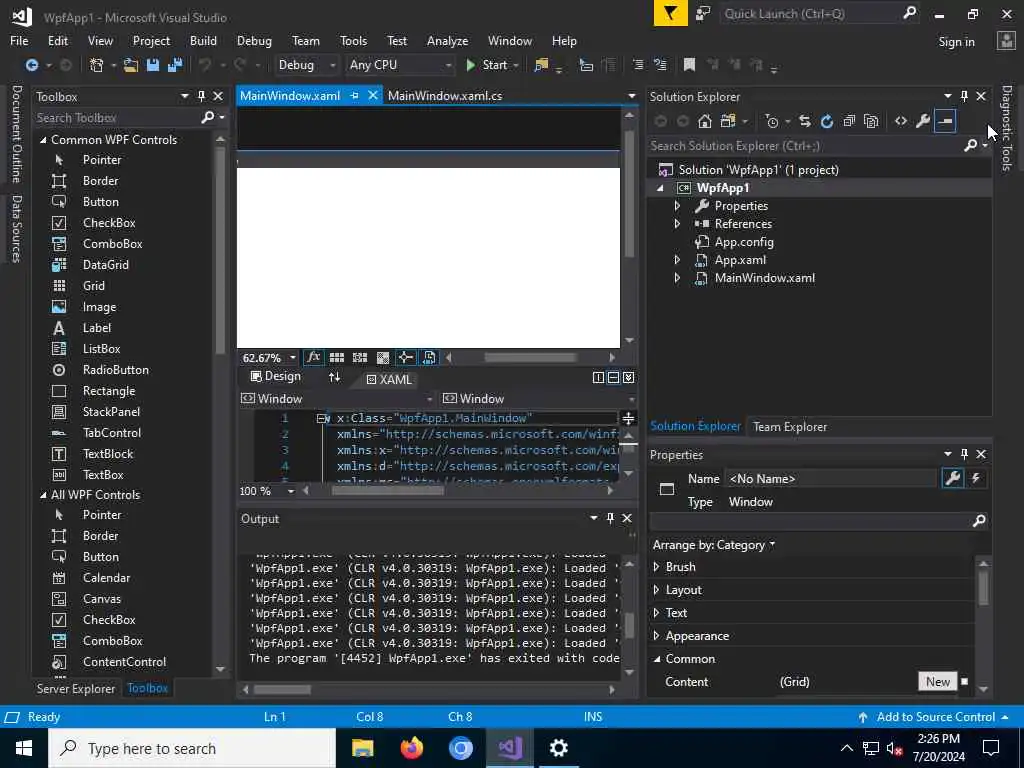Toggle auto hide pin on Output panel
Screen dimensions: 1024x768
(x=610, y=518)
